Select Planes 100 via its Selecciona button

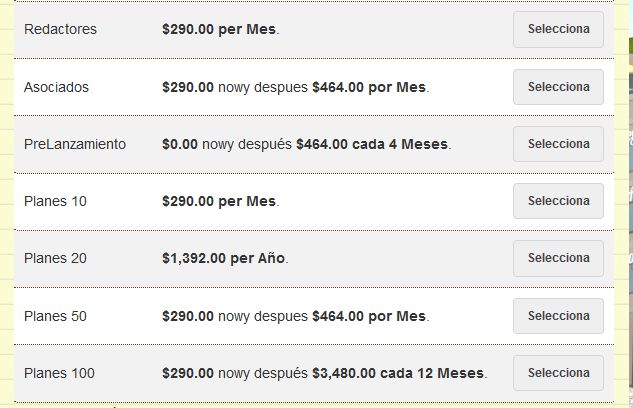point(558,373)
